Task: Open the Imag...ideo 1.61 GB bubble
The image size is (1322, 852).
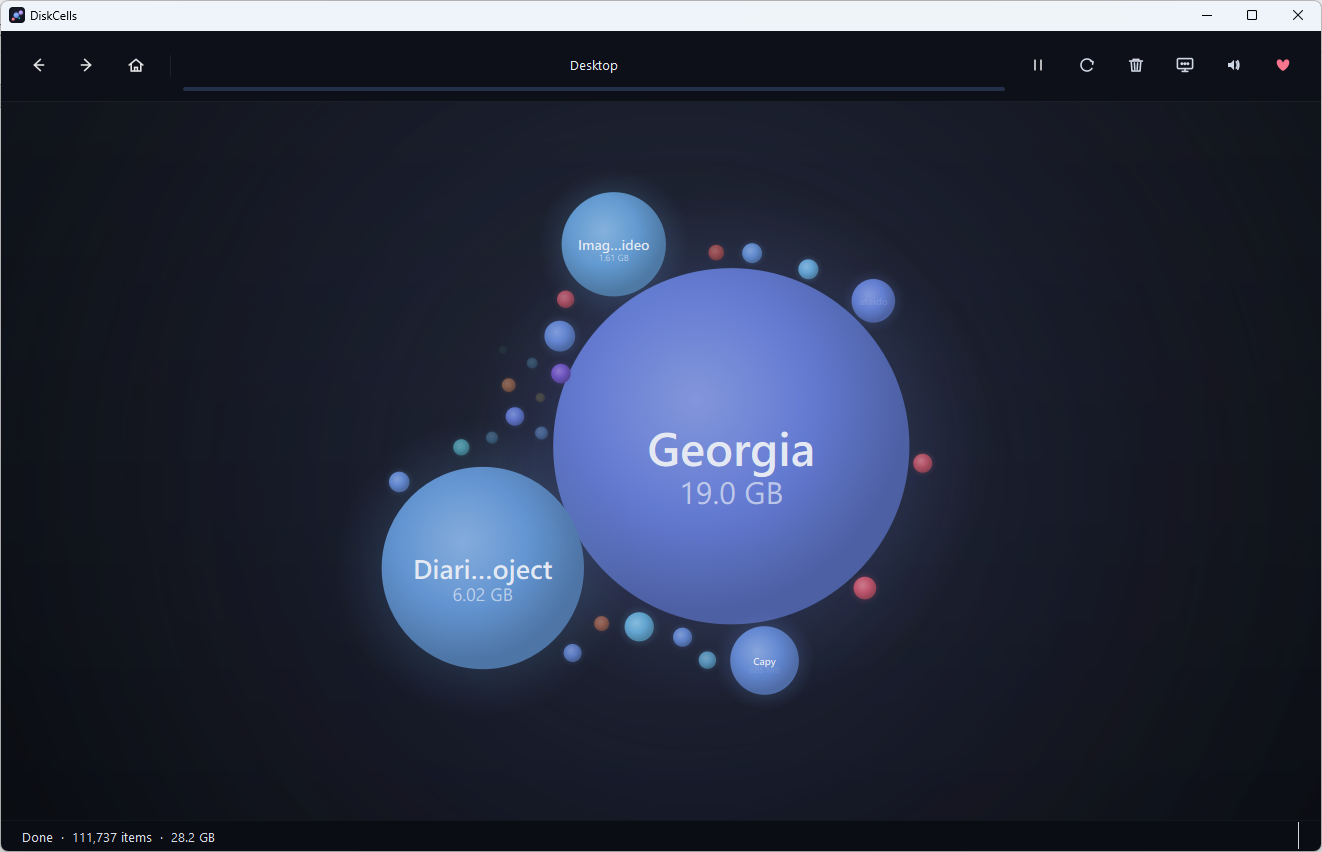Action: [613, 244]
